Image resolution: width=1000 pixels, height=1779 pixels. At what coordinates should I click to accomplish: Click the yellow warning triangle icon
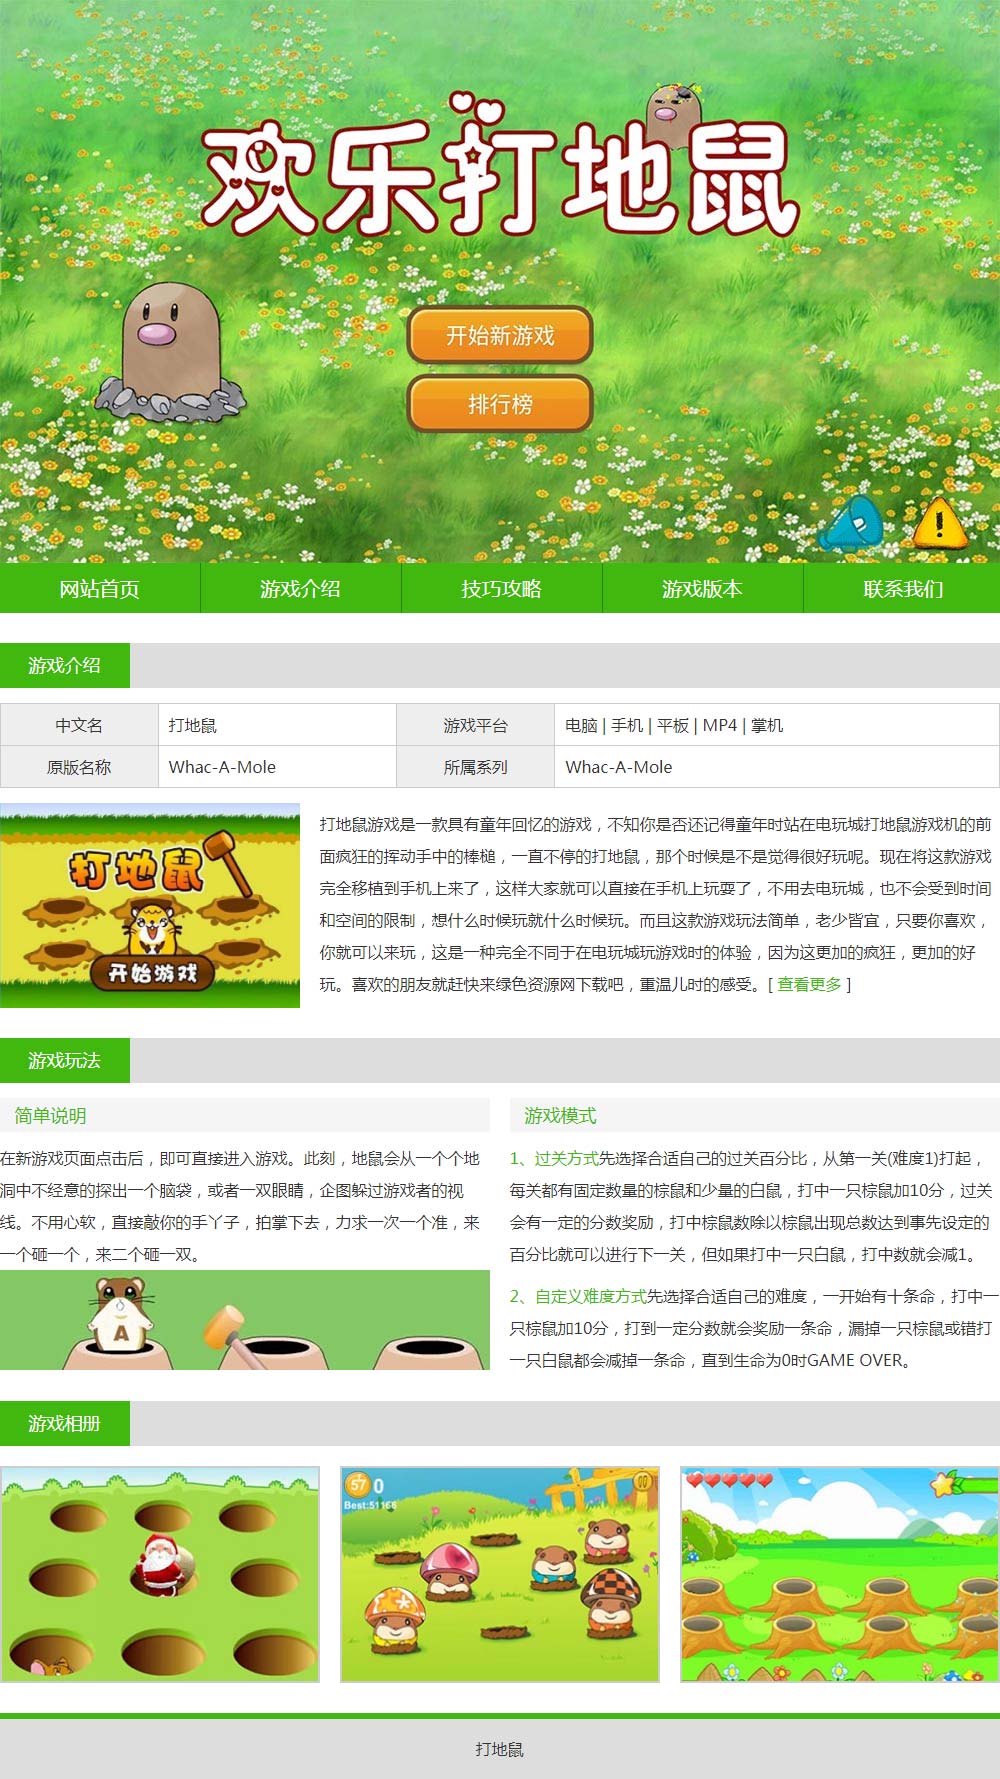pyautogui.click(x=939, y=523)
